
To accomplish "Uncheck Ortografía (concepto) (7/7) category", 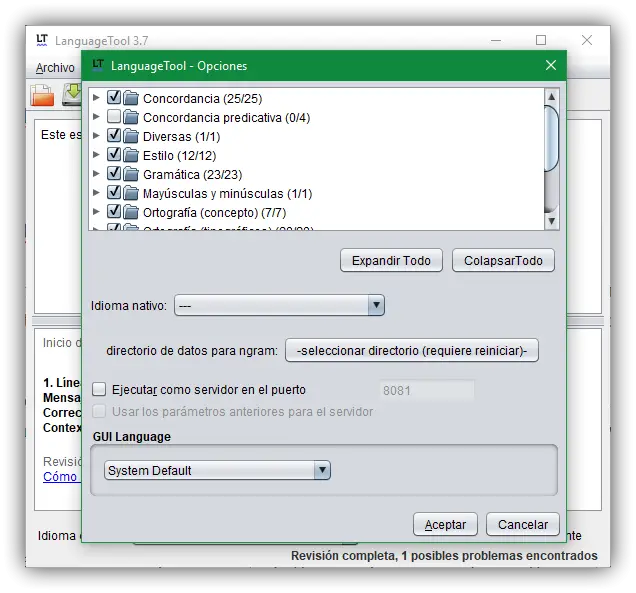I will (114, 212).
